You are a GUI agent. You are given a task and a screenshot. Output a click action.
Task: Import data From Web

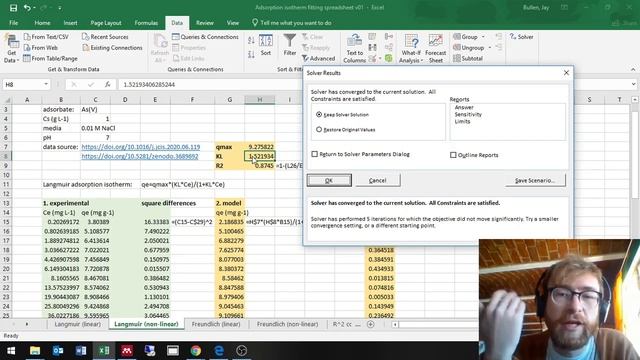click(41, 48)
